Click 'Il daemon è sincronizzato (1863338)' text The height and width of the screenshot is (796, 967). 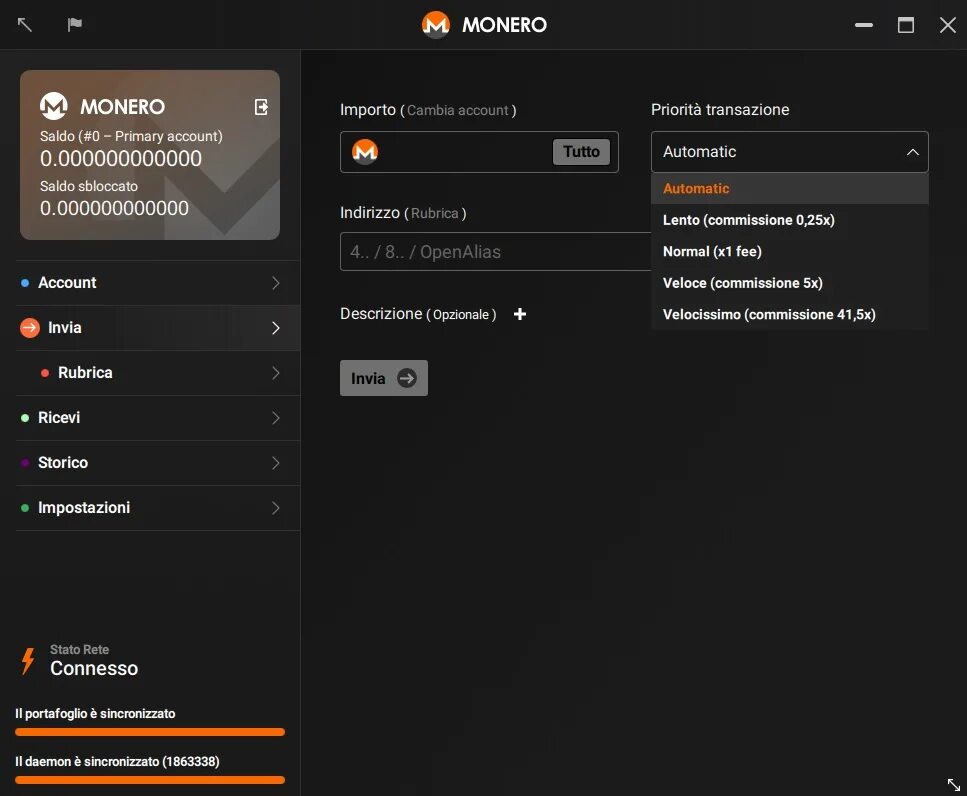[117, 761]
